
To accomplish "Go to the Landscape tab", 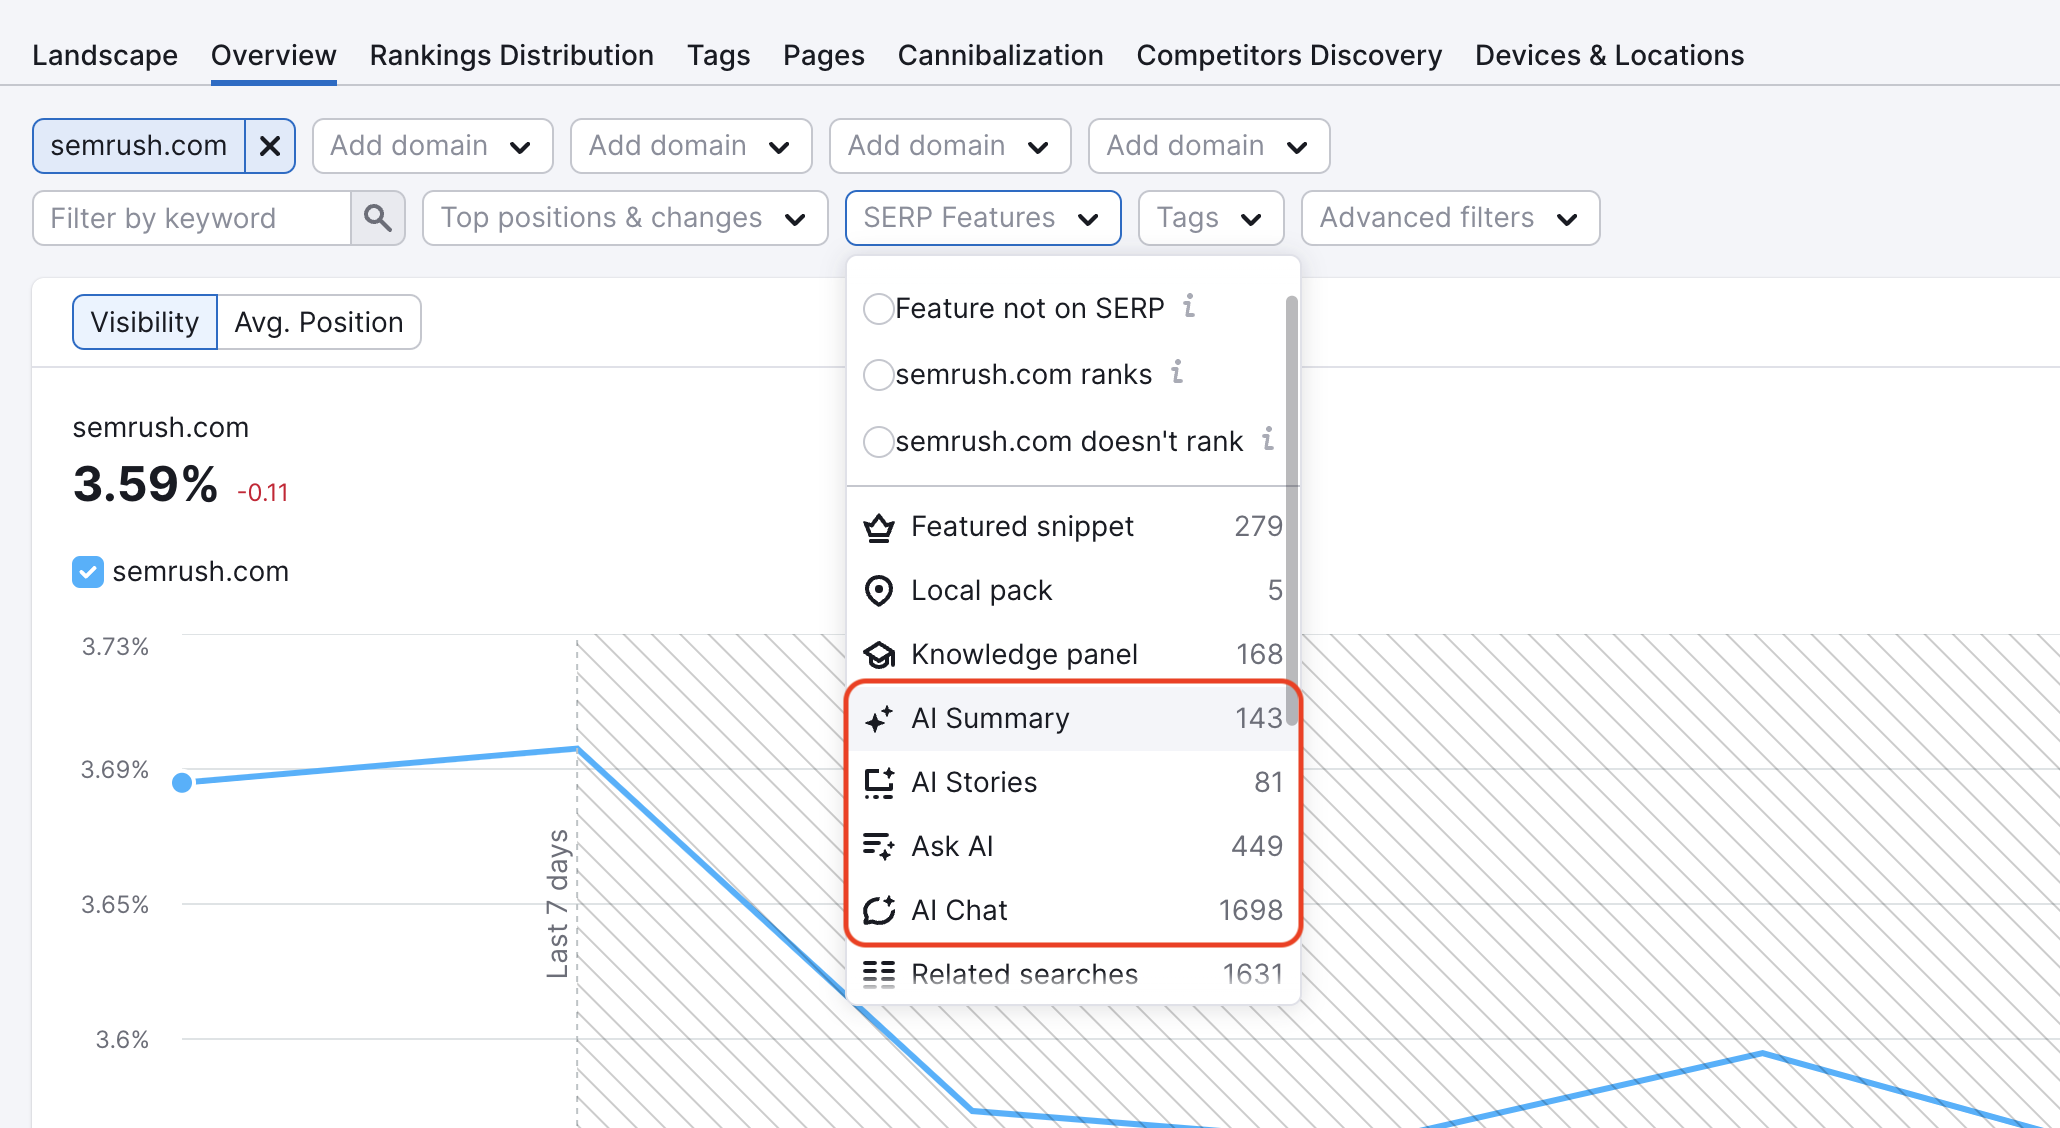I will click(x=105, y=55).
